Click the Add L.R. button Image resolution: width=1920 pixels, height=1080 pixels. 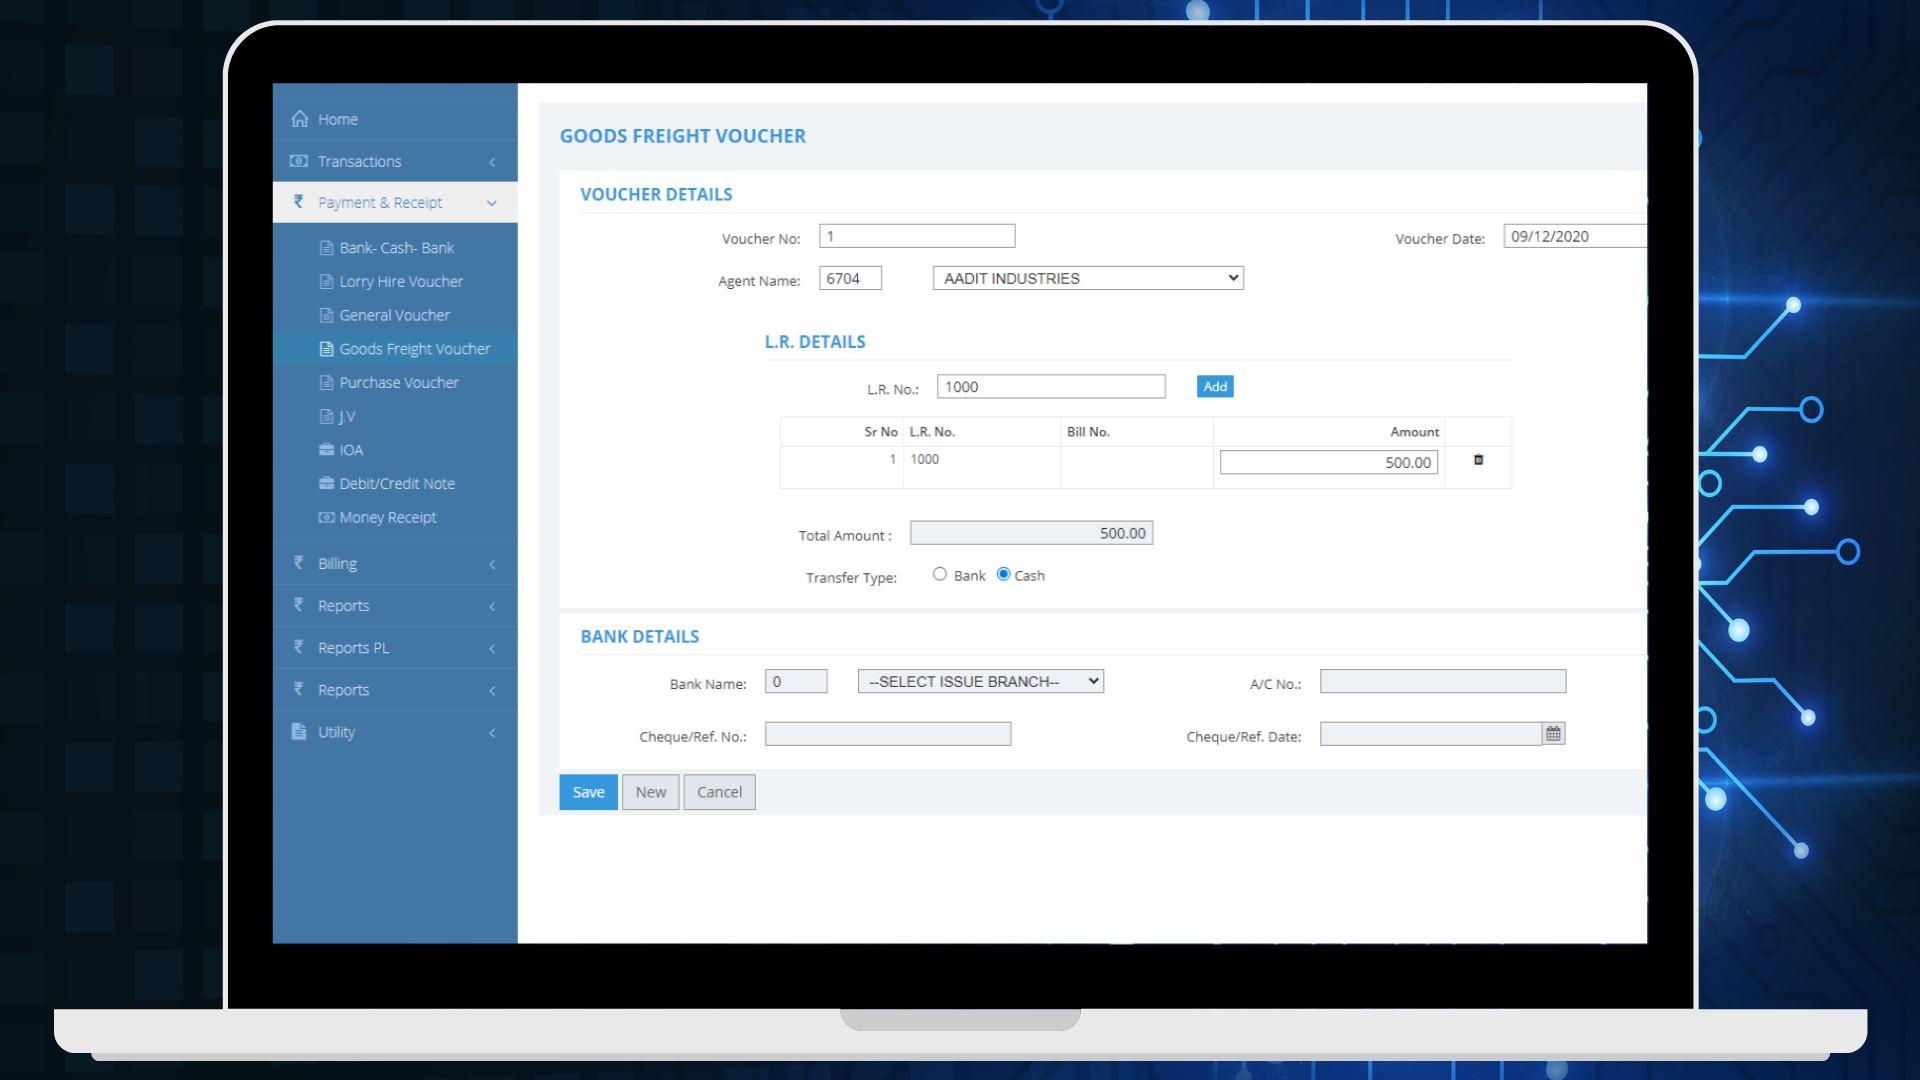[x=1215, y=386]
